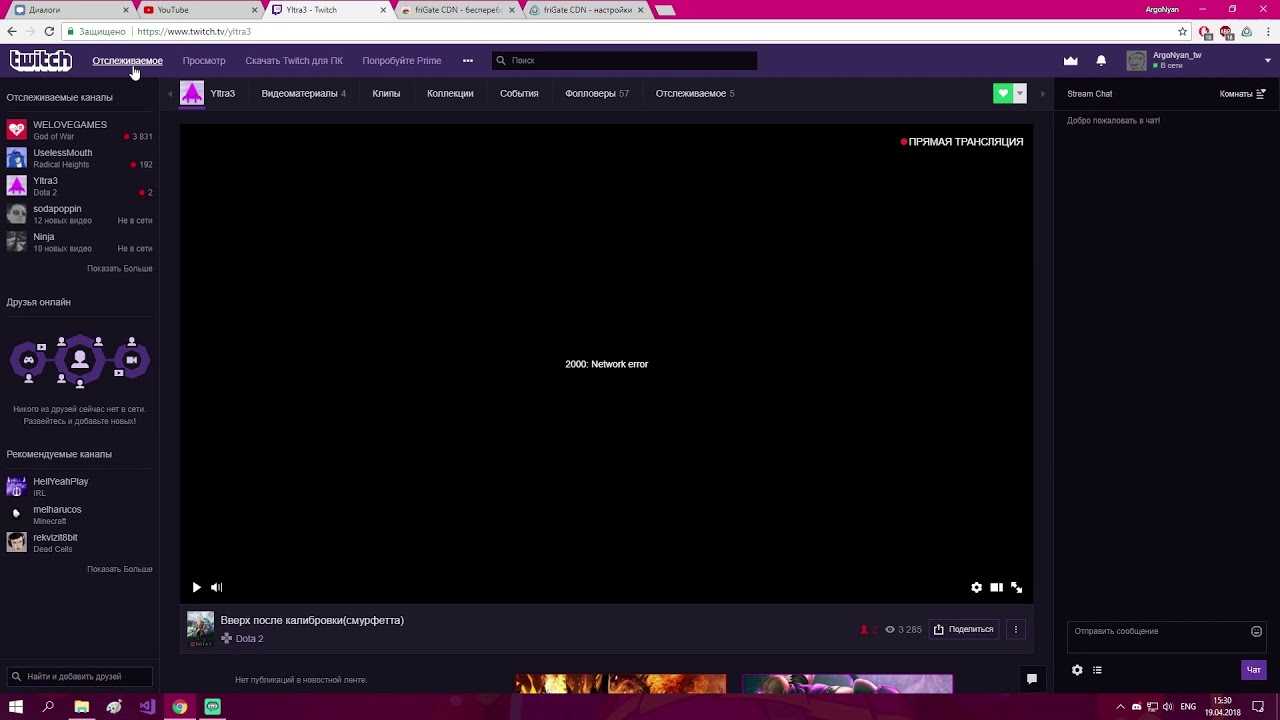
Task: Open the stream options three-dot menu
Action: pos(1016,630)
